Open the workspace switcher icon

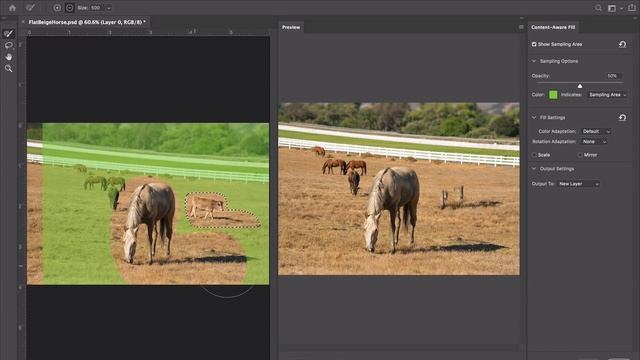(x=612, y=8)
